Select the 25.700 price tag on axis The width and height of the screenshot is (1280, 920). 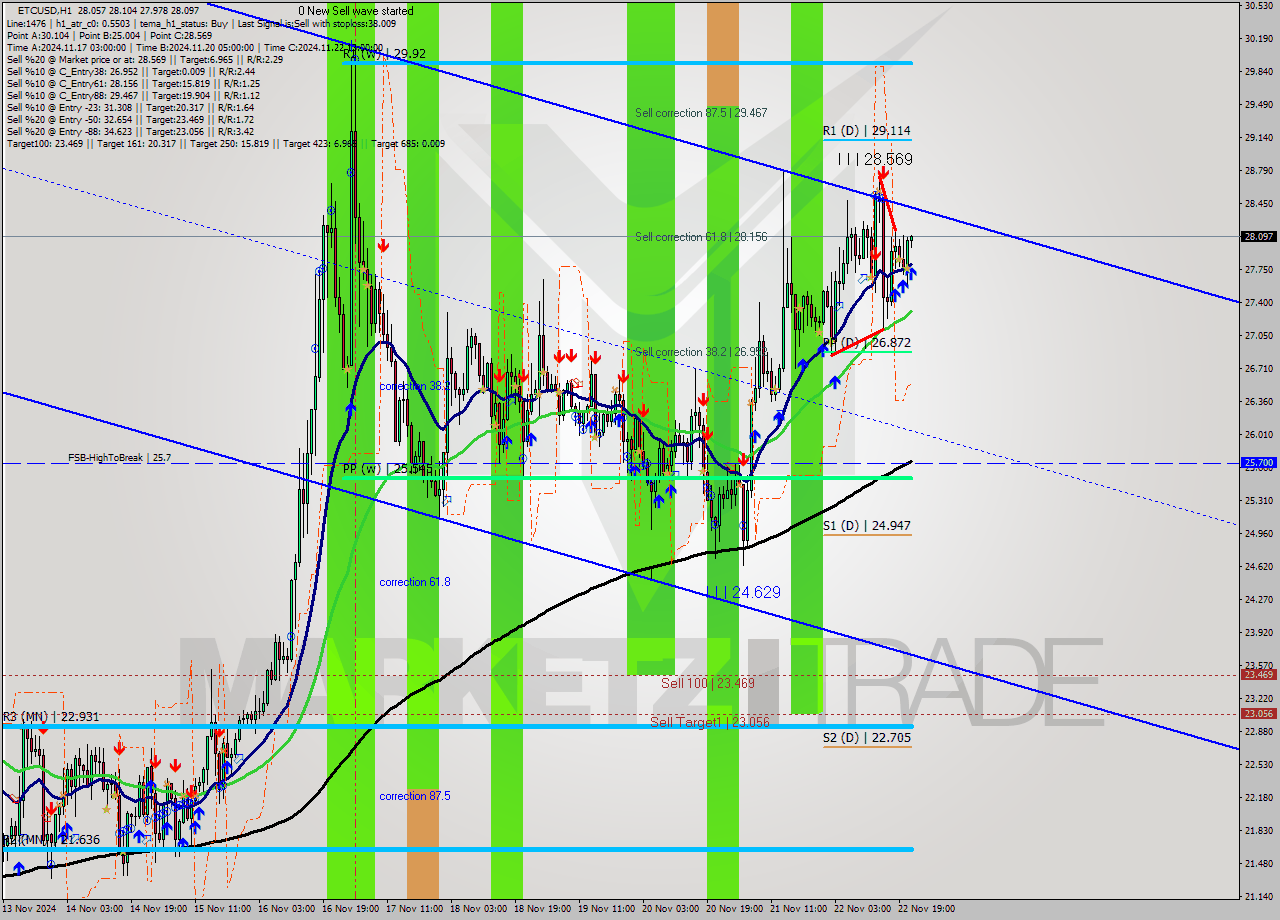click(1258, 463)
